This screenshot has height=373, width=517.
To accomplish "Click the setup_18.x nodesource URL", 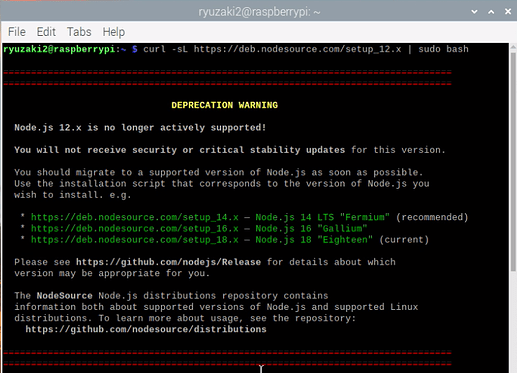I will (135, 240).
